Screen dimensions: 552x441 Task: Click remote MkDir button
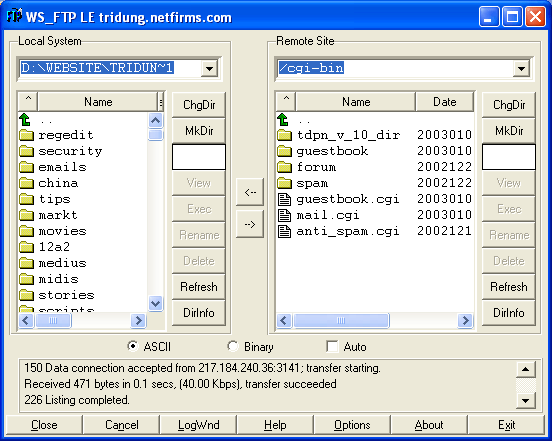click(509, 131)
